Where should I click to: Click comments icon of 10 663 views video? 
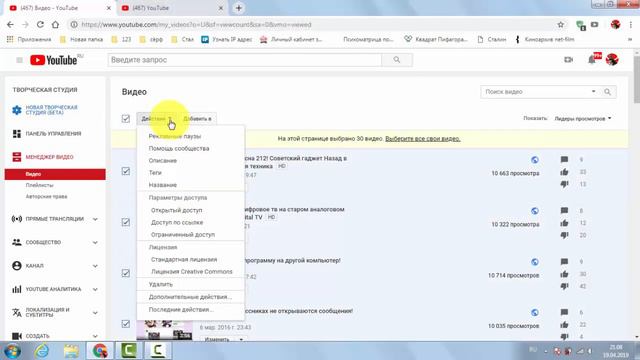click(x=564, y=159)
